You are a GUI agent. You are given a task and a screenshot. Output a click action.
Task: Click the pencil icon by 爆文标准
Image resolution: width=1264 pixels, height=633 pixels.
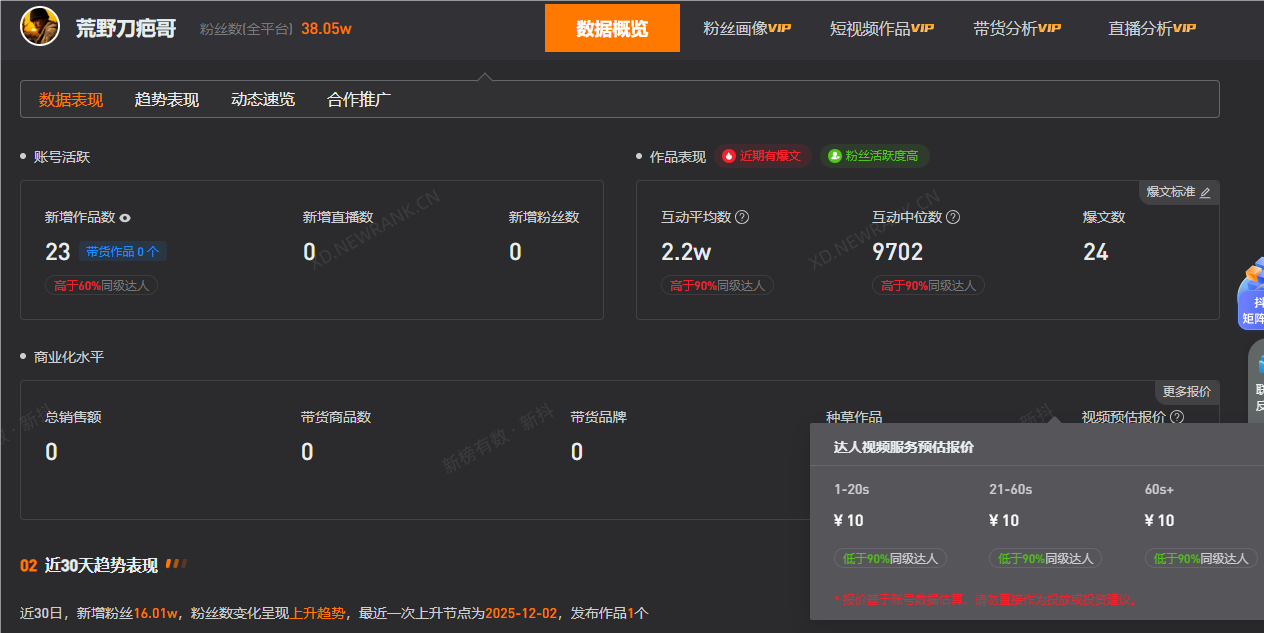pos(1205,193)
